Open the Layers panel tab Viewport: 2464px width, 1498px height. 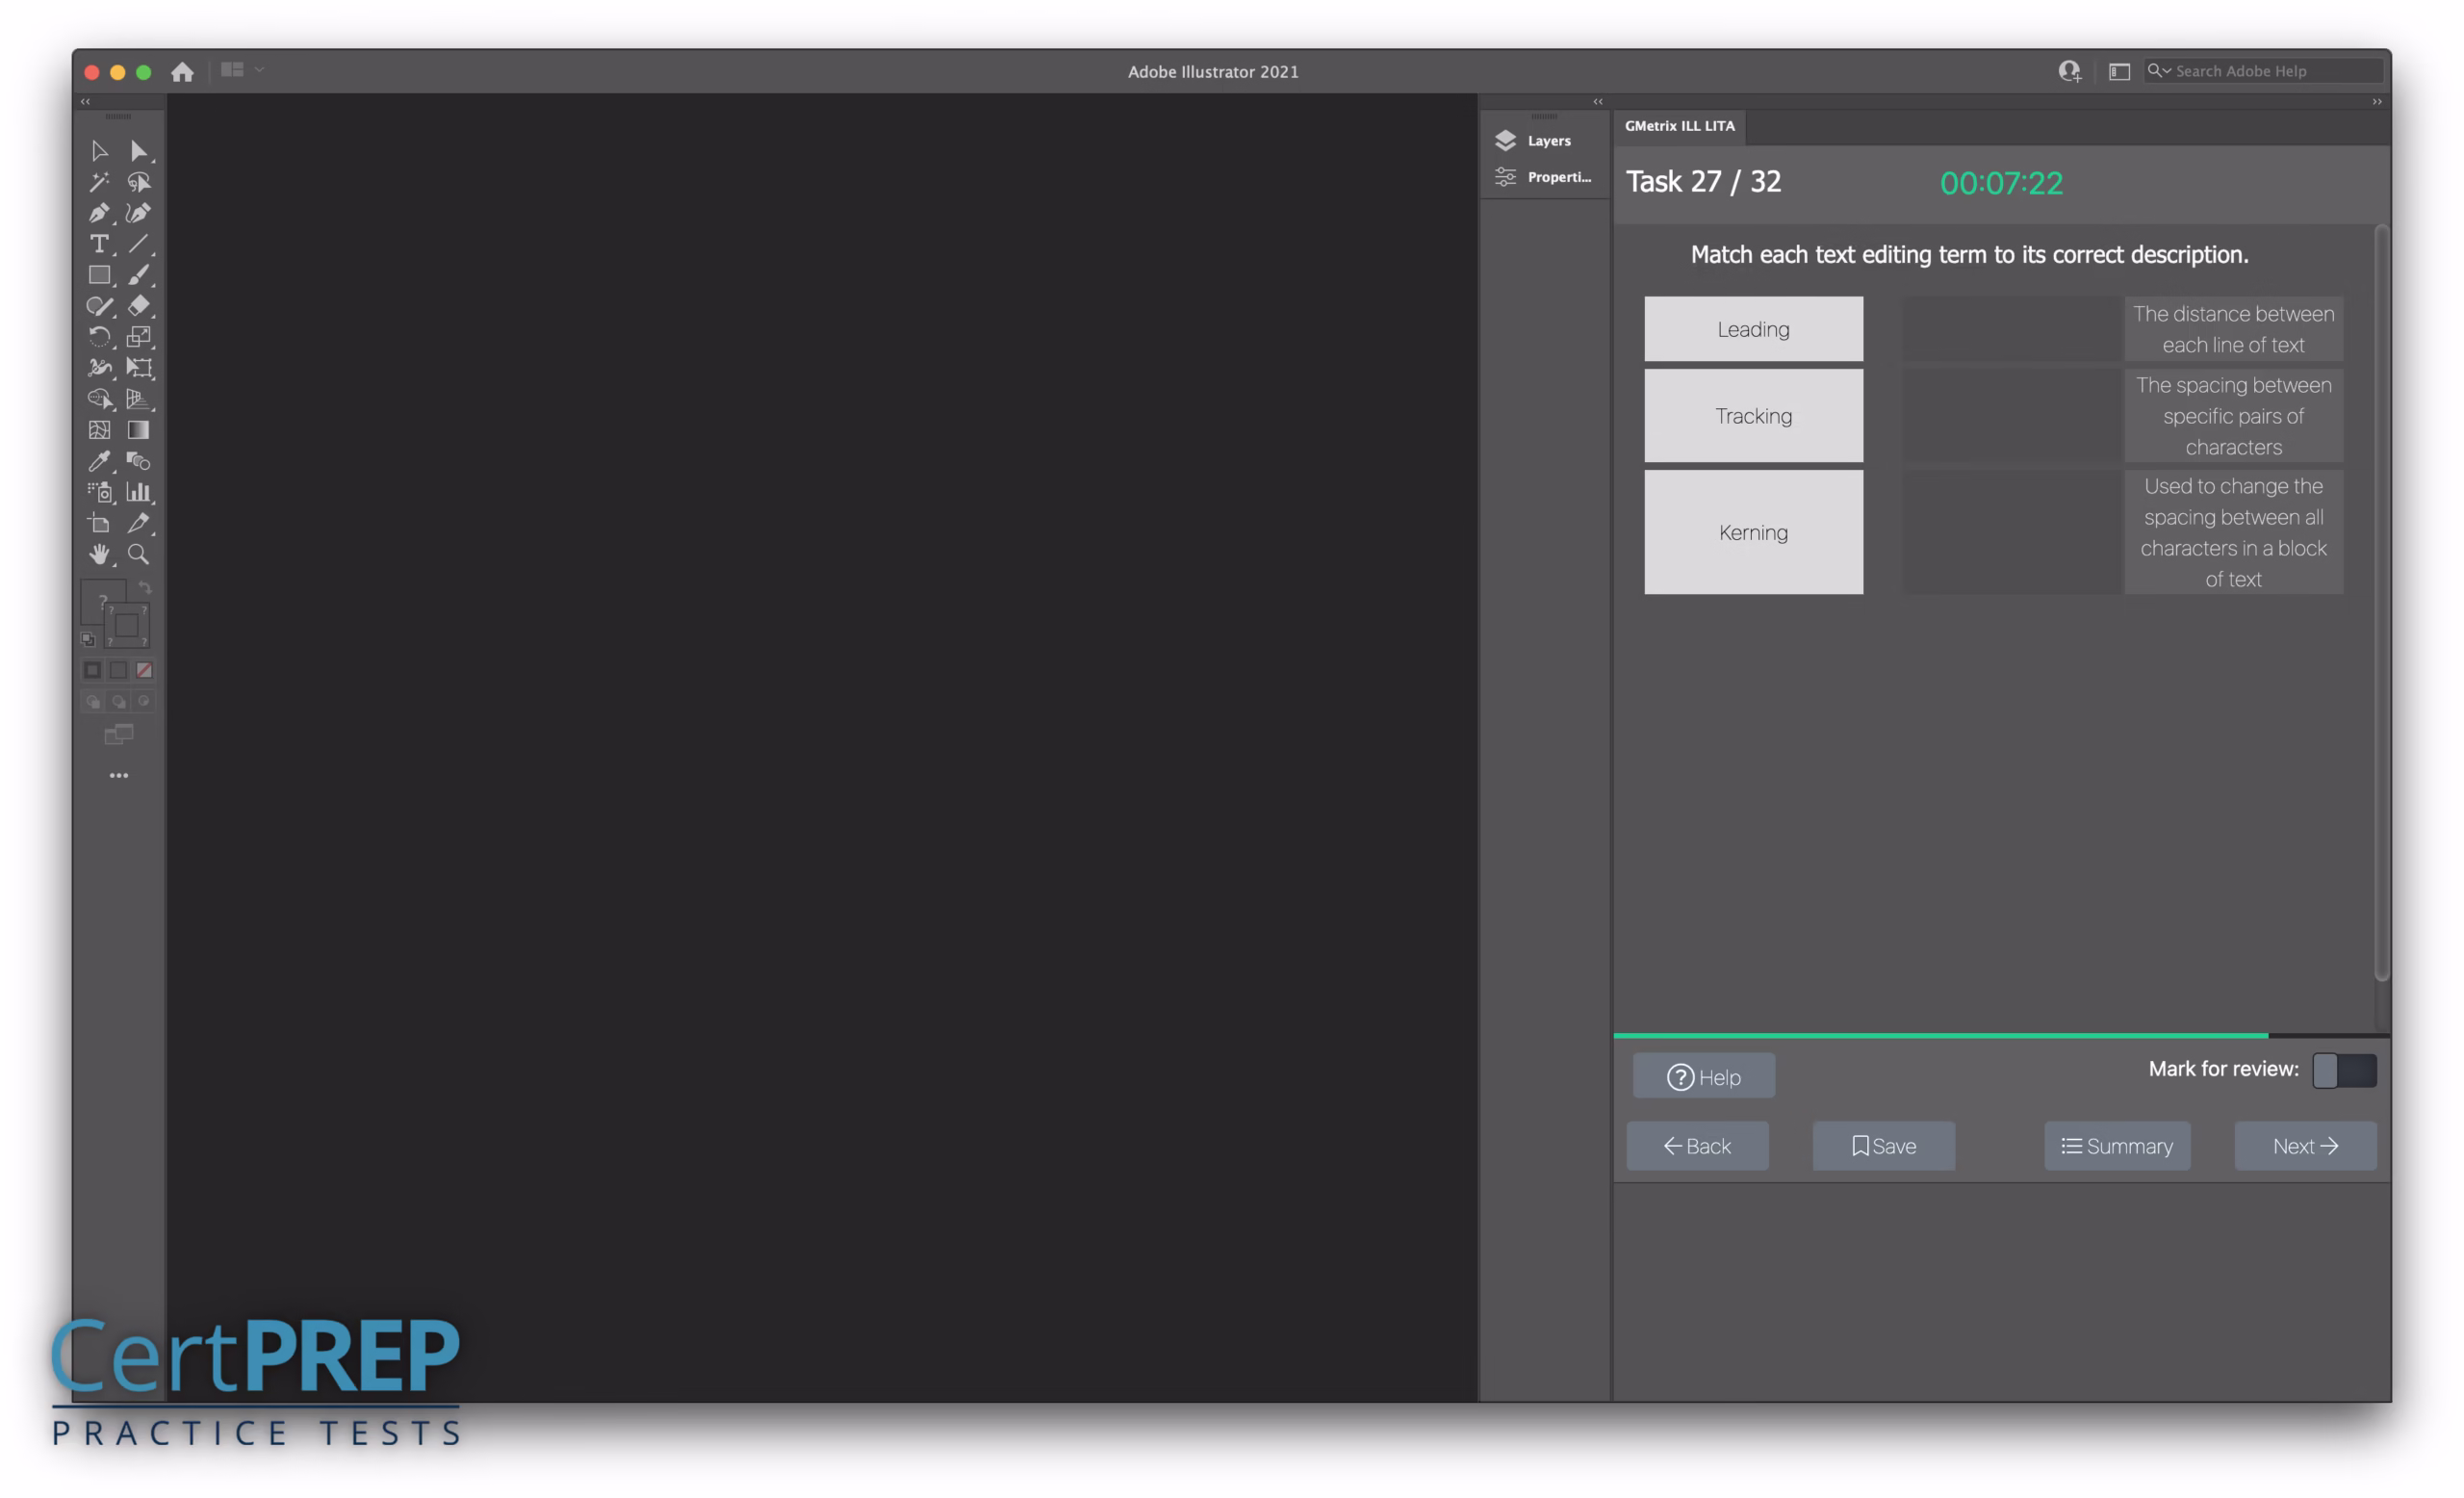pos(1547,141)
